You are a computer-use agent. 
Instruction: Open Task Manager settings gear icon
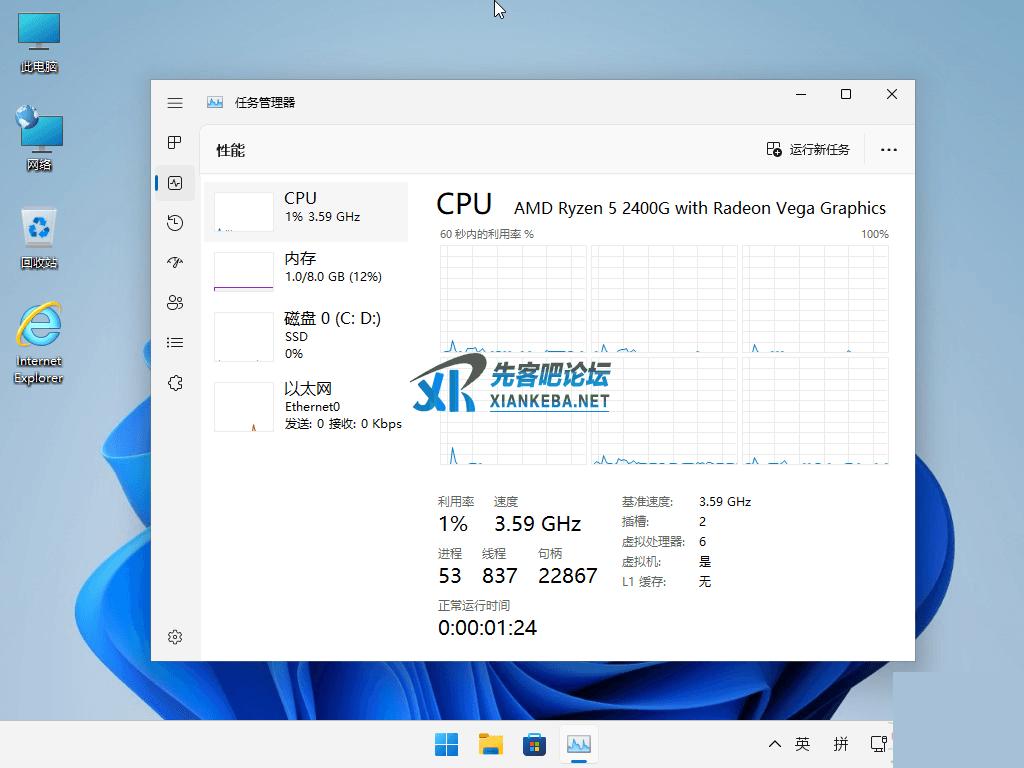click(x=175, y=637)
